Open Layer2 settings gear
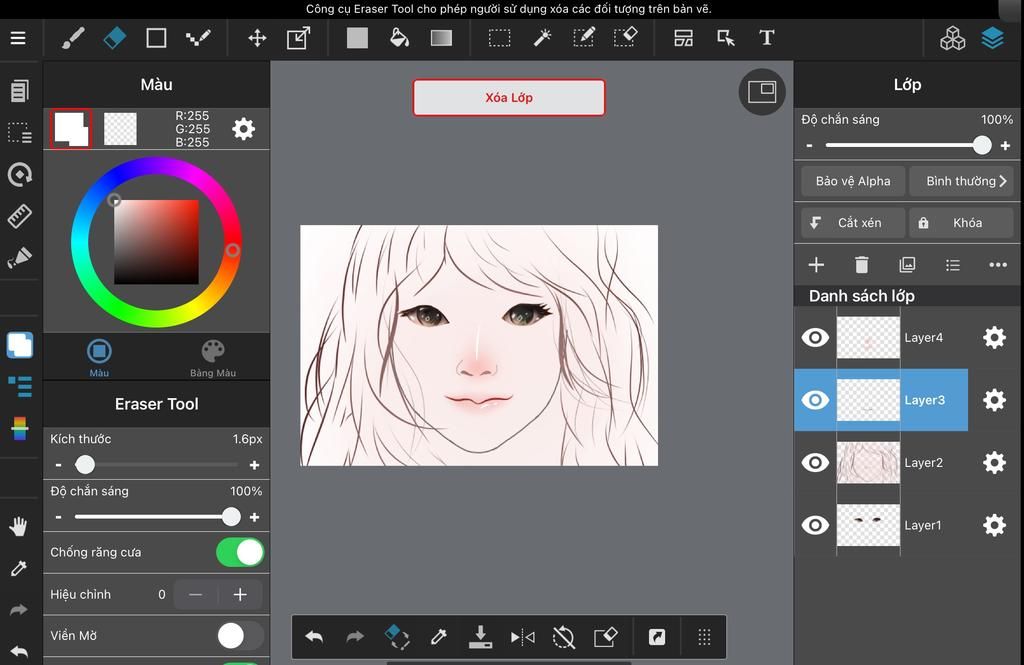Image resolution: width=1024 pixels, height=665 pixels. [x=995, y=463]
